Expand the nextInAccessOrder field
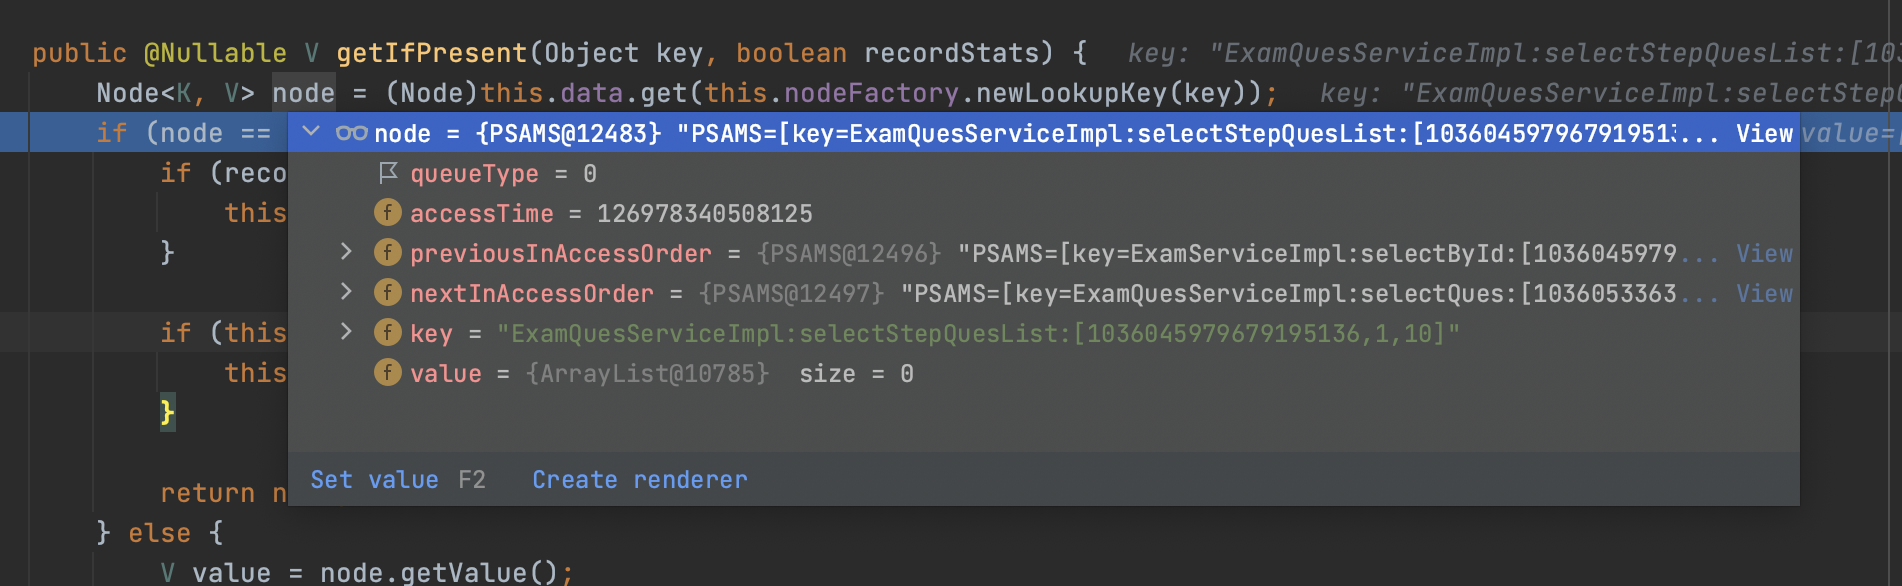1902x586 pixels. coord(345,293)
